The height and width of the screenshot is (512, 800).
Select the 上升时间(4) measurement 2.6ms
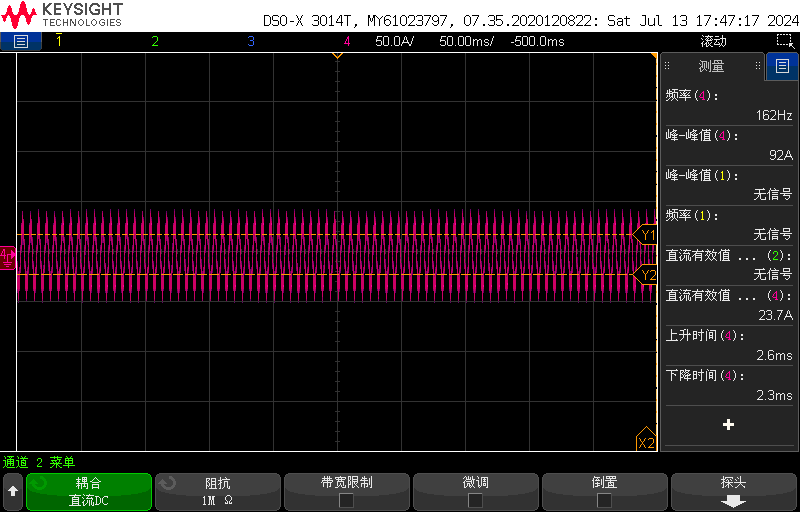click(729, 345)
